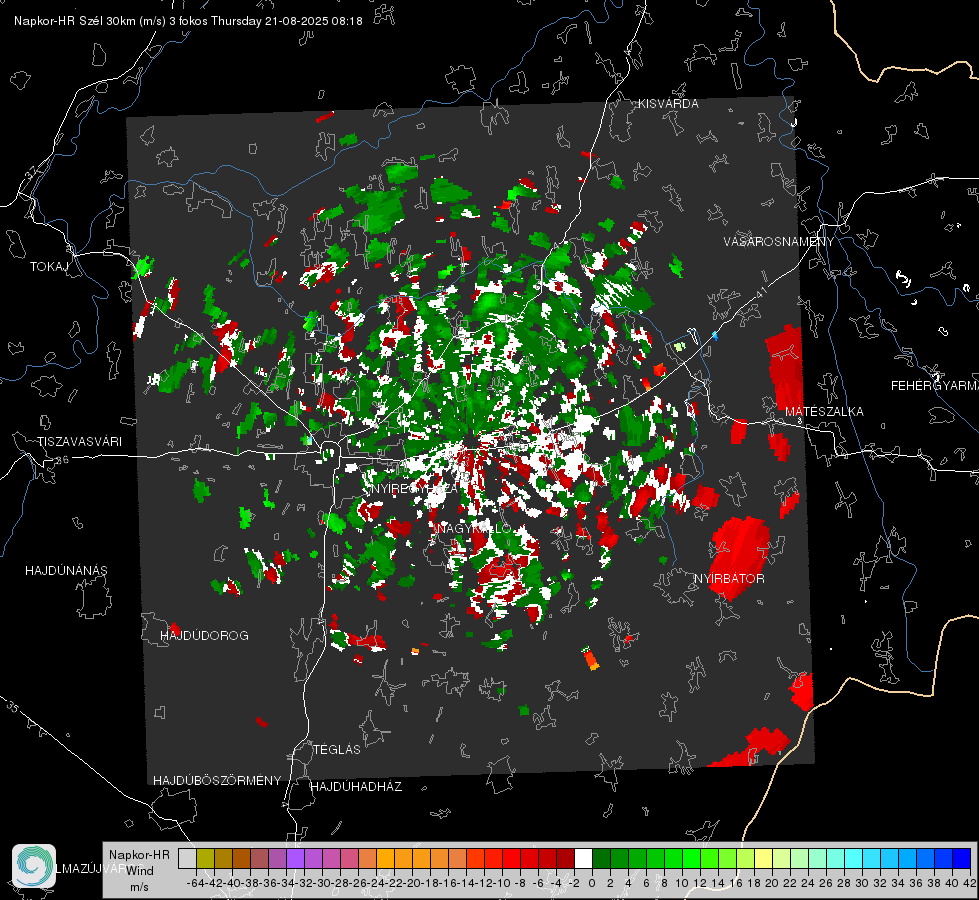Click the NYÍRBÁTOR city label
Image resolution: width=979 pixels, height=900 pixels.
point(729,578)
